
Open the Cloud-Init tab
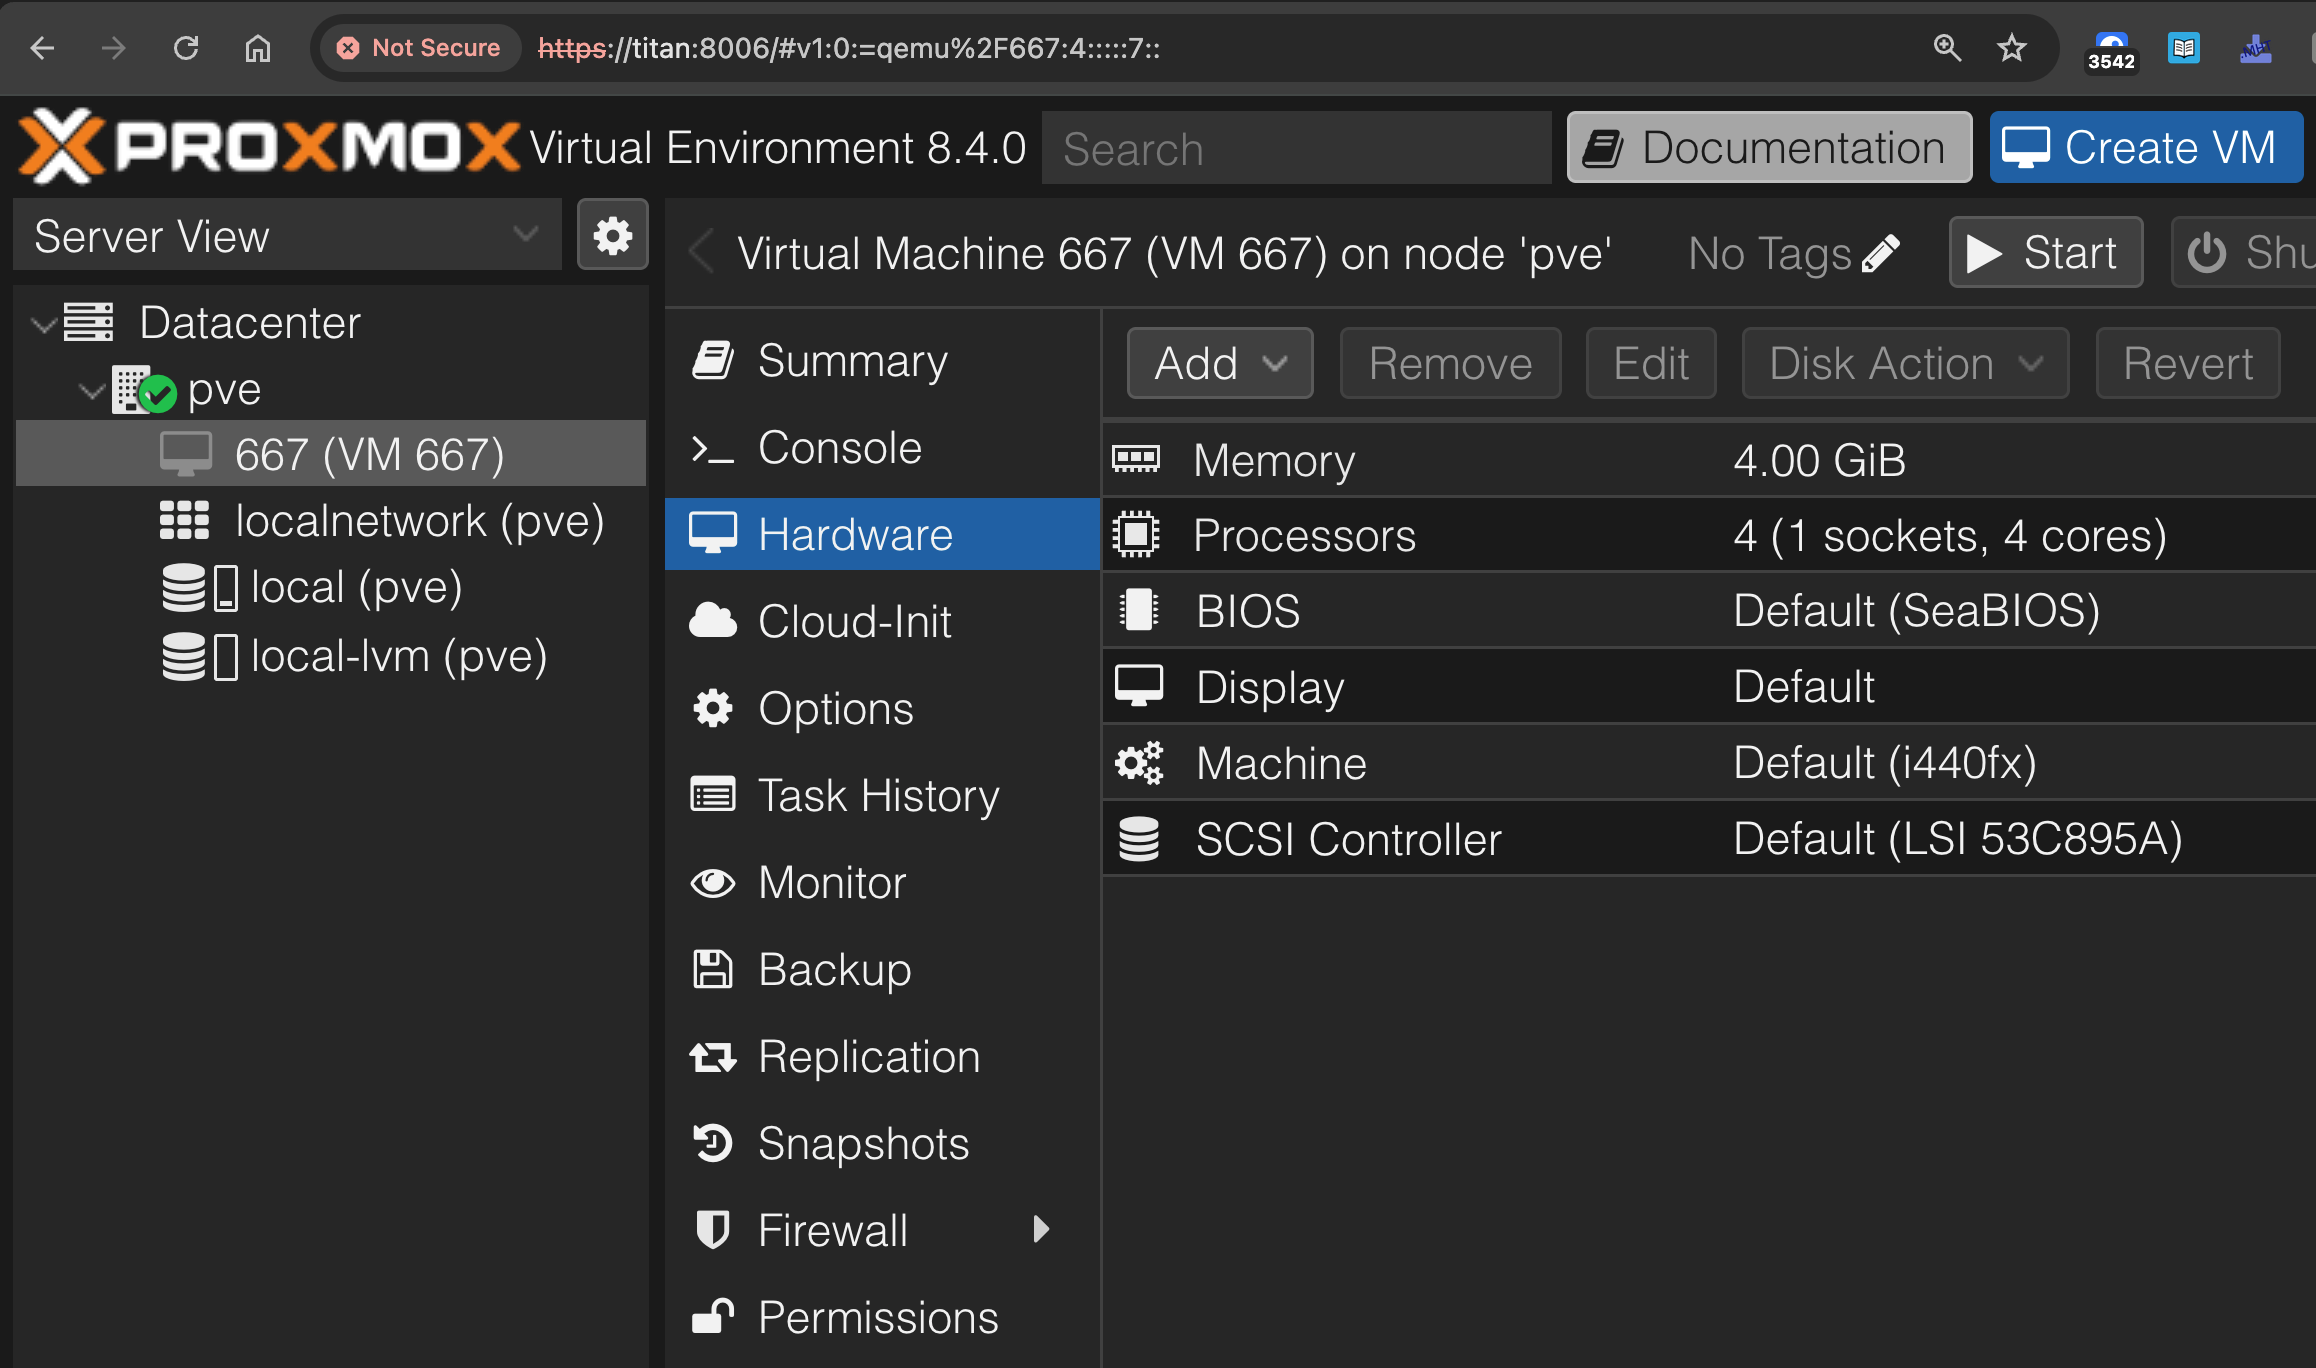(x=882, y=621)
